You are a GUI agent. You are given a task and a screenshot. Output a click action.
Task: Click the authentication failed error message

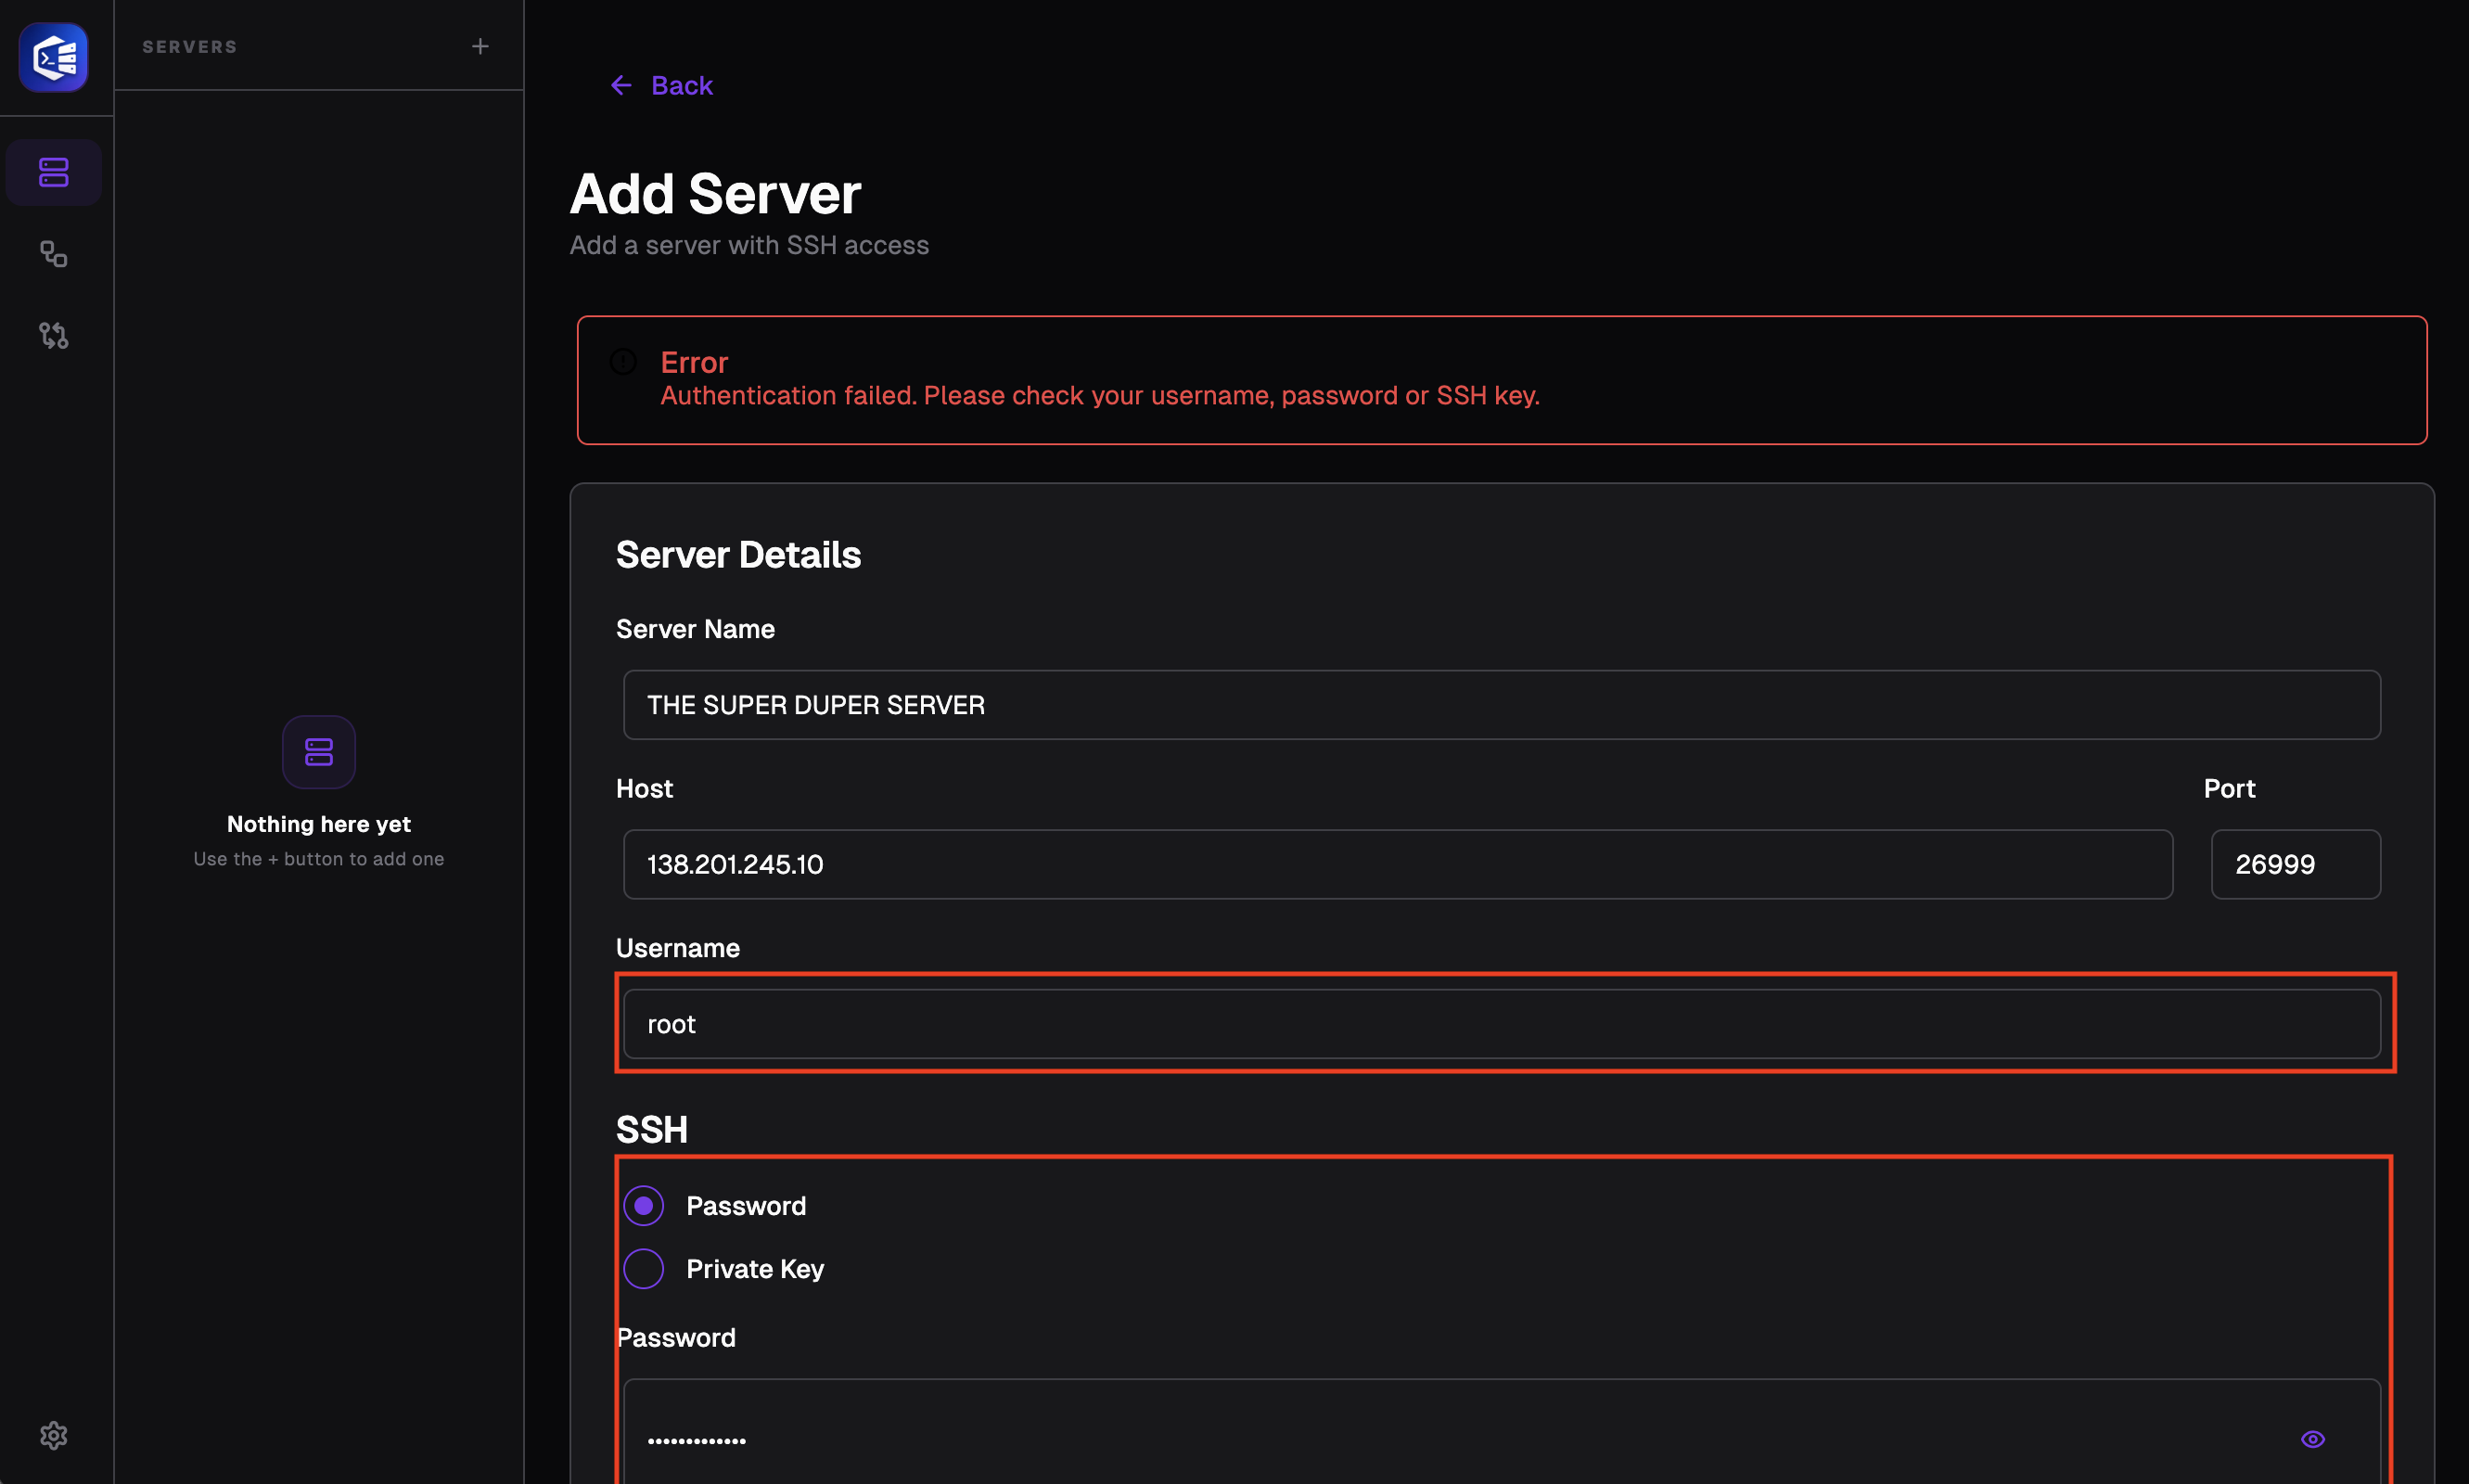(1100, 396)
